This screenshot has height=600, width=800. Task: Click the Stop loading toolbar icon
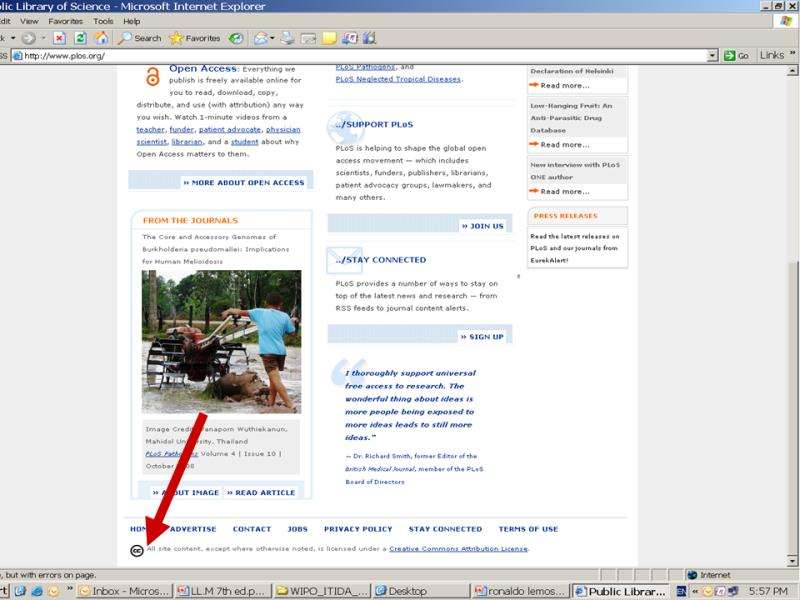pyautogui.click(x=59, y=38)
